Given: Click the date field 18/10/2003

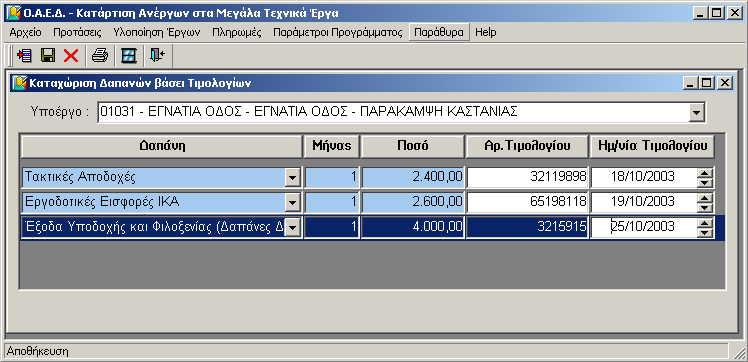Looking at the screenshot, I should click(644, 177).
